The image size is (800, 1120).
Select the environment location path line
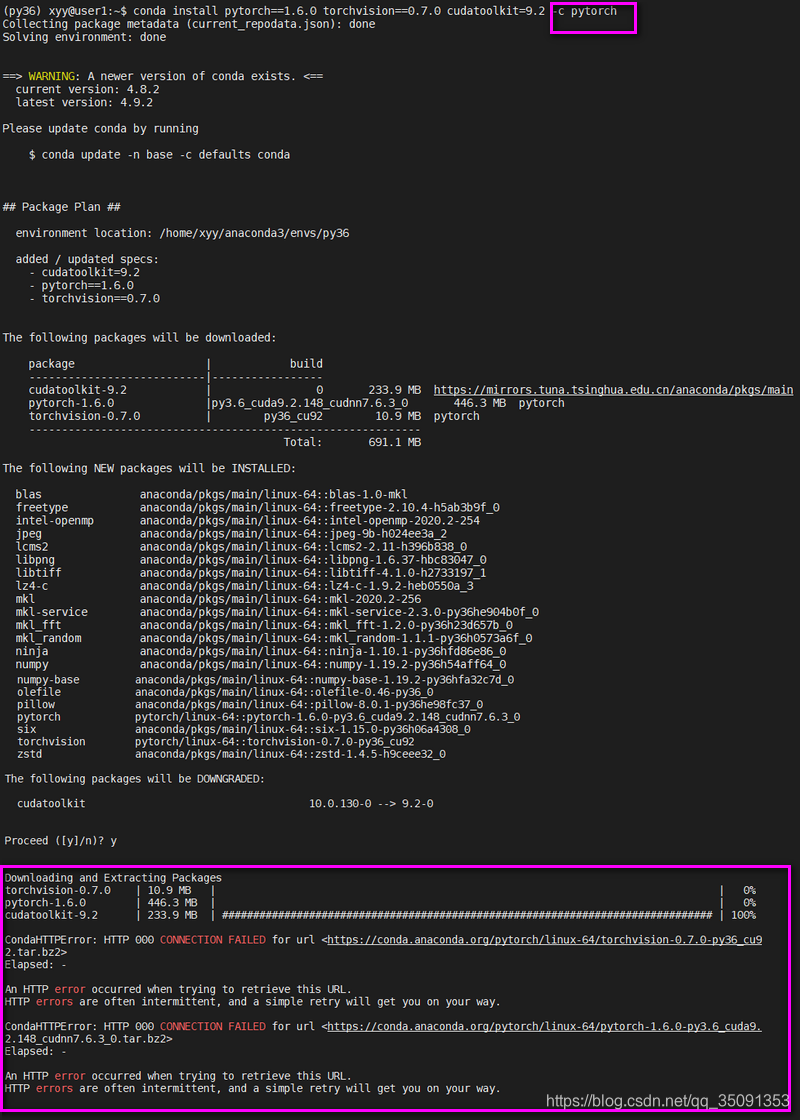pyautogui.click(x=182, y=233)
